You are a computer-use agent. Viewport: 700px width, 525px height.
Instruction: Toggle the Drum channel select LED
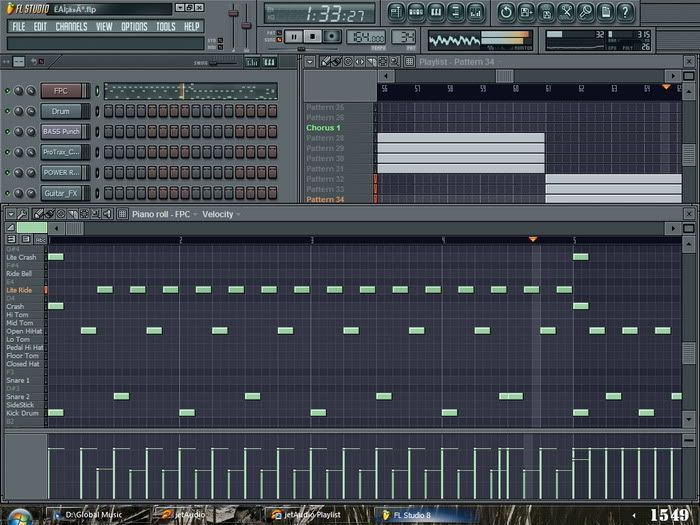(97, 111)
